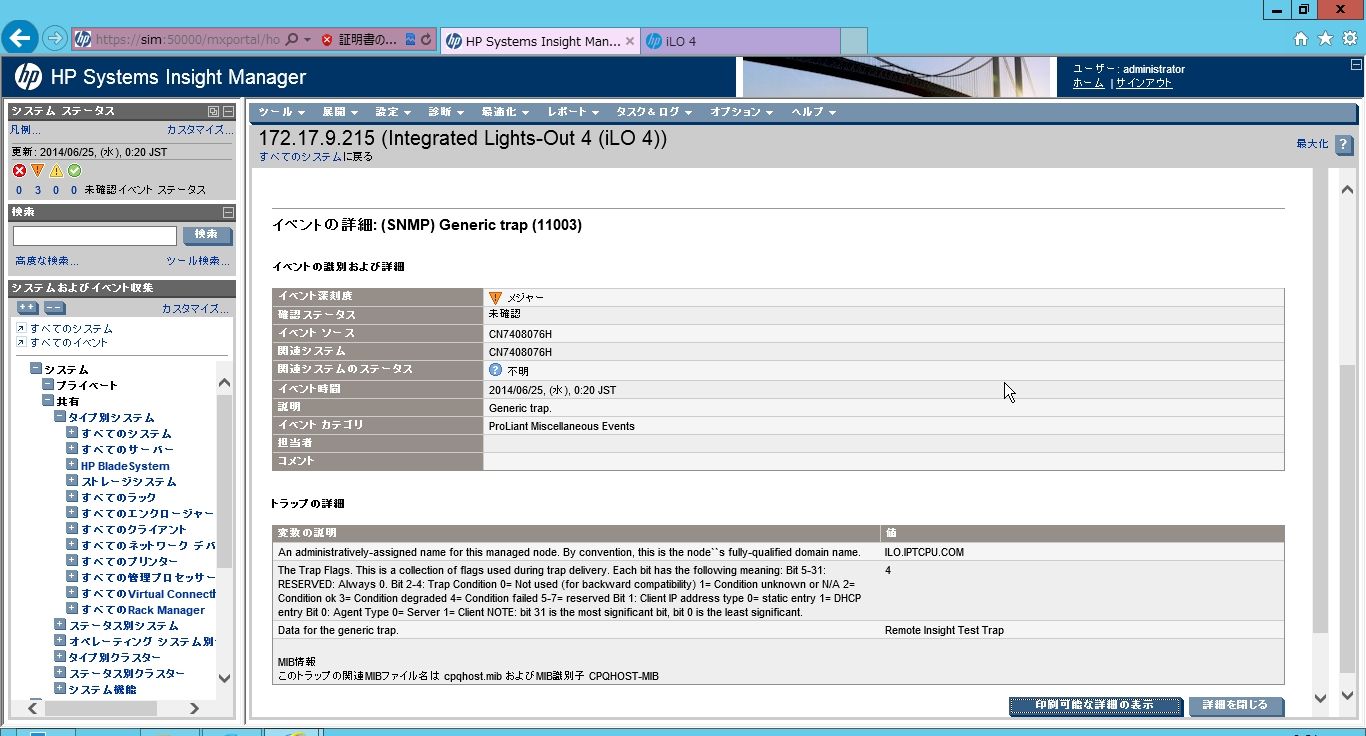The height and width of the screenshot is (736, 1366).
Task: Click the critical status red X icon
Action: click(x=19, y=171)
